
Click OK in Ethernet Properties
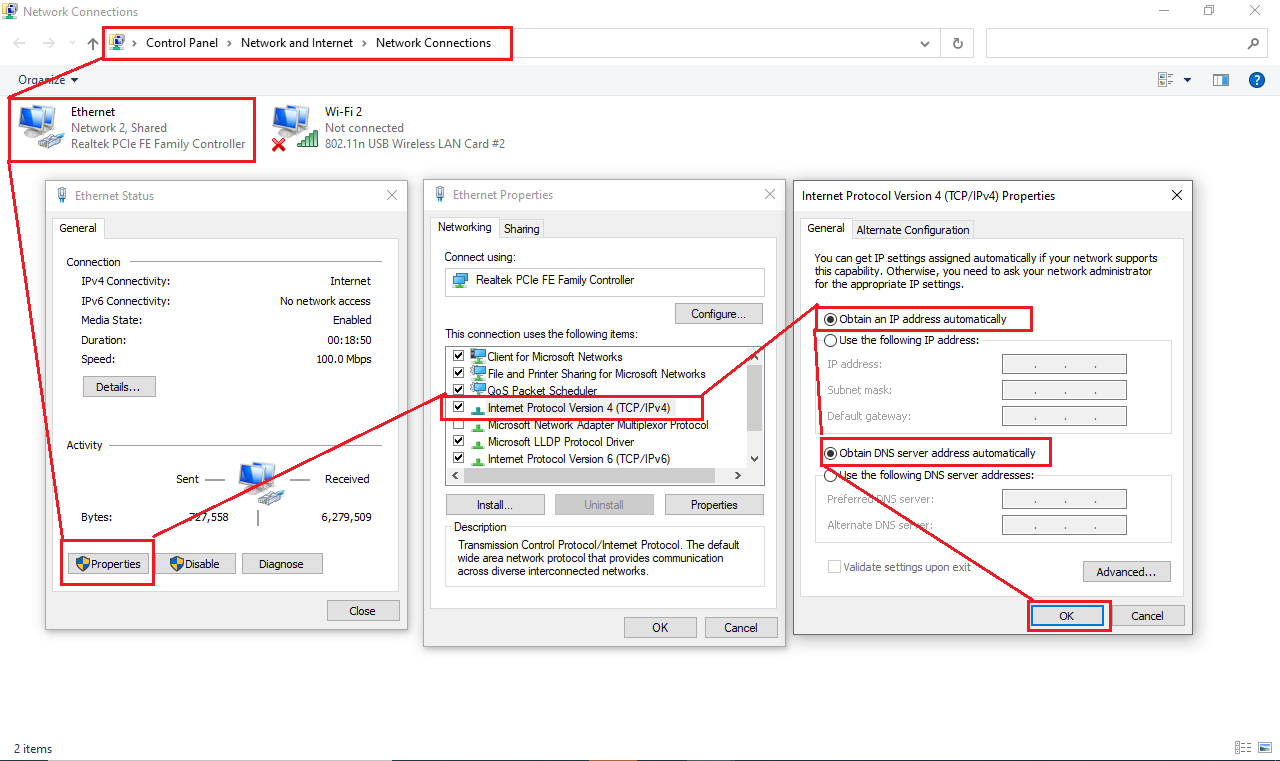pos(660,628)
